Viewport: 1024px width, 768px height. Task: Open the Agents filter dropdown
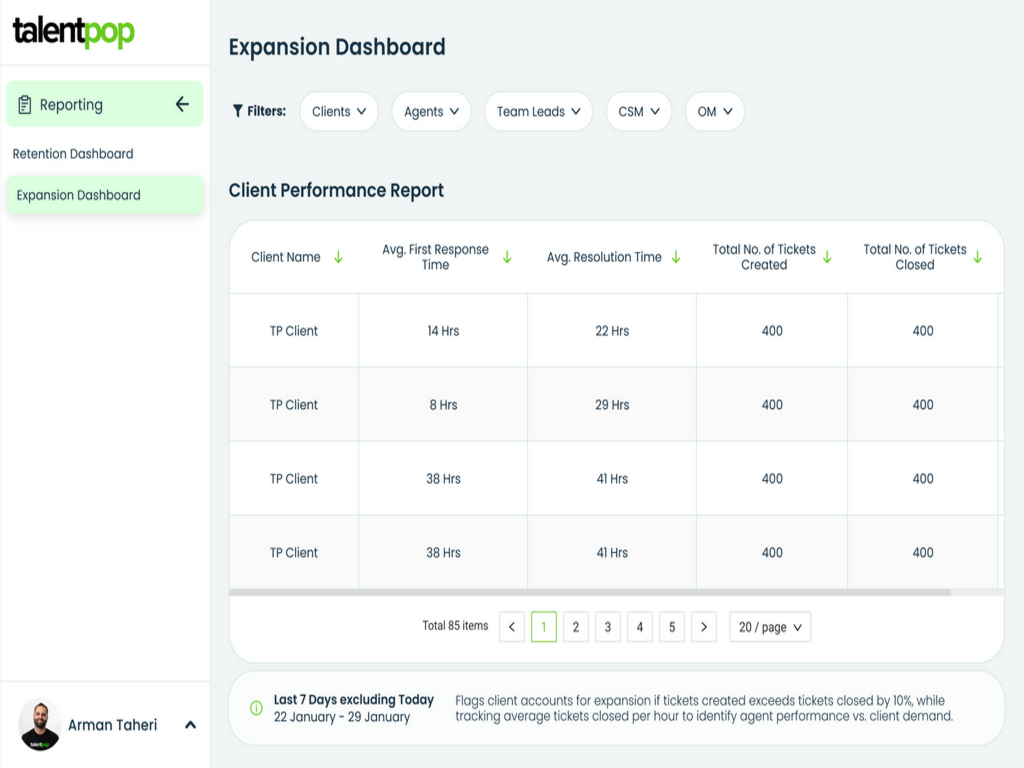[x=431, y=111]
